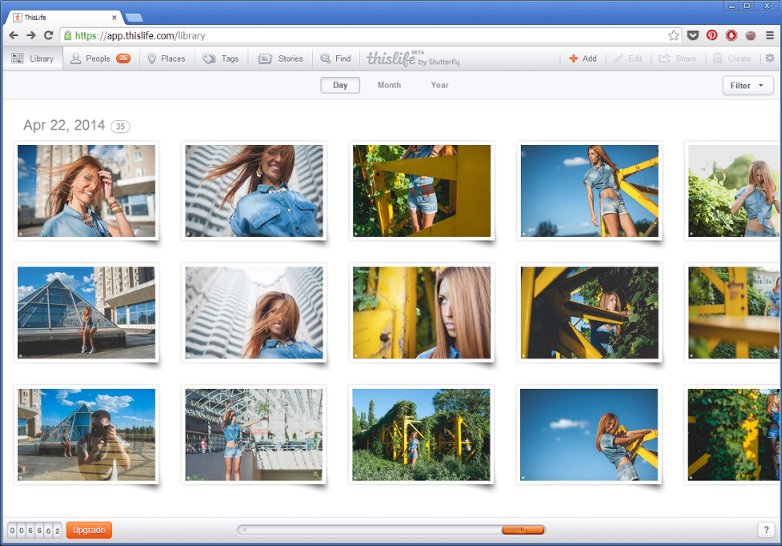The height and width of the screenshot is (546, 782).
Task: Close the ThisLife browser tab
Action: [x=114, y=17]
